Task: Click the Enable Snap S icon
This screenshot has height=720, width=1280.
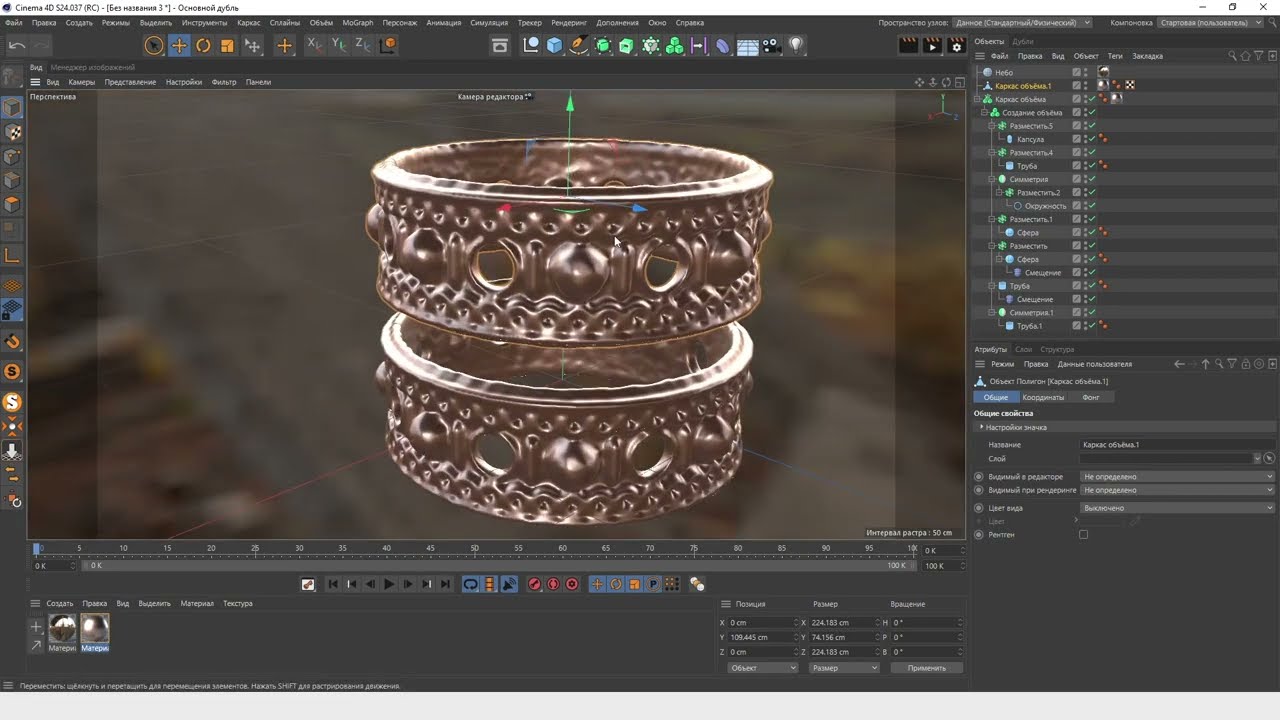Action: point(12,372)
